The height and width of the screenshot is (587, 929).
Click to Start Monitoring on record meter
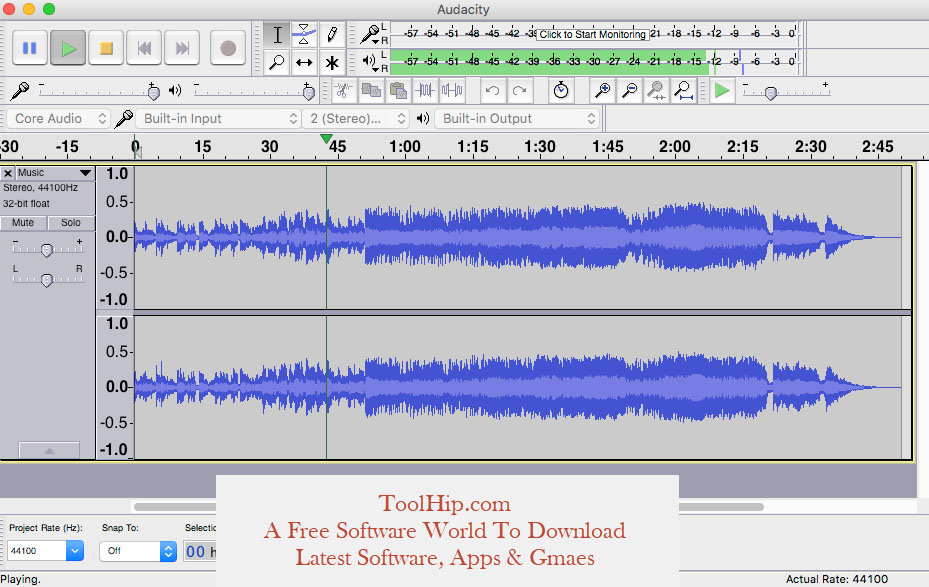click(592, 34)
